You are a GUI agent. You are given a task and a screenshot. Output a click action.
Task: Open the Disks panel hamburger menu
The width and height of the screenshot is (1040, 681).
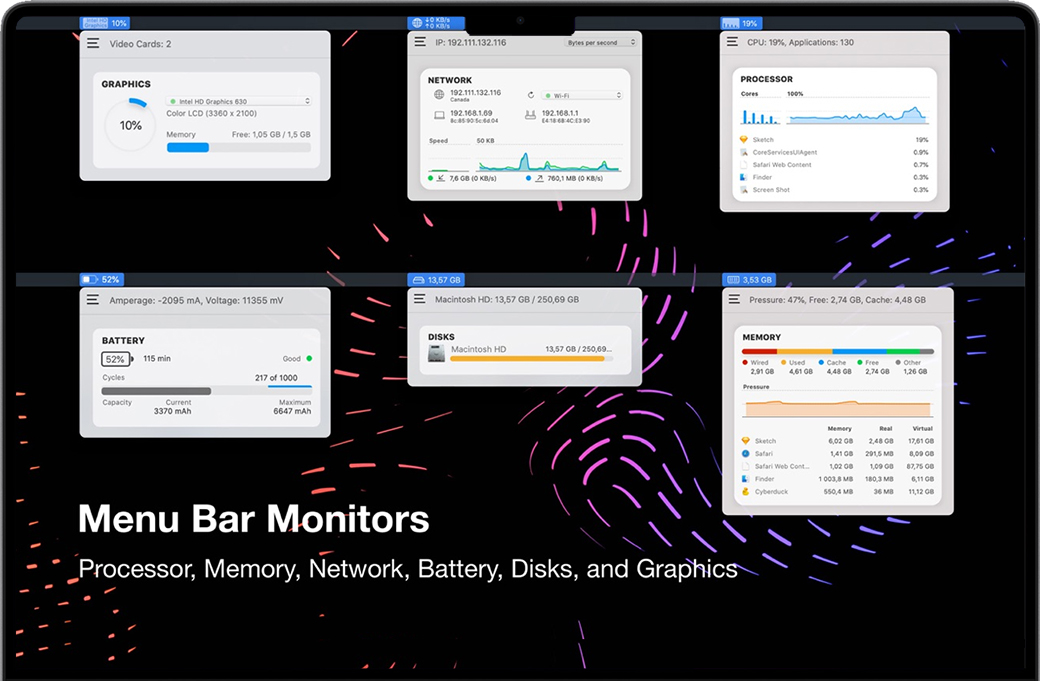click(420, 299)
